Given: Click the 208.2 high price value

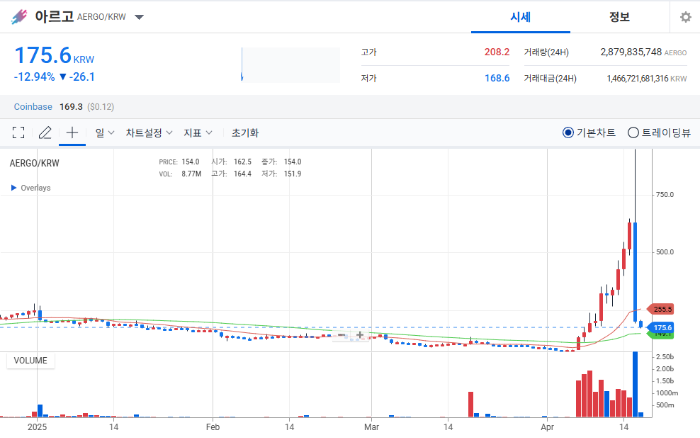Looking at the screenshot, I should (497, 52).
